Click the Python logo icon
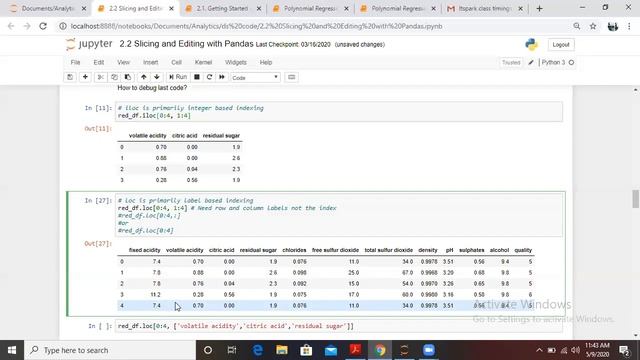 point(531,44)
